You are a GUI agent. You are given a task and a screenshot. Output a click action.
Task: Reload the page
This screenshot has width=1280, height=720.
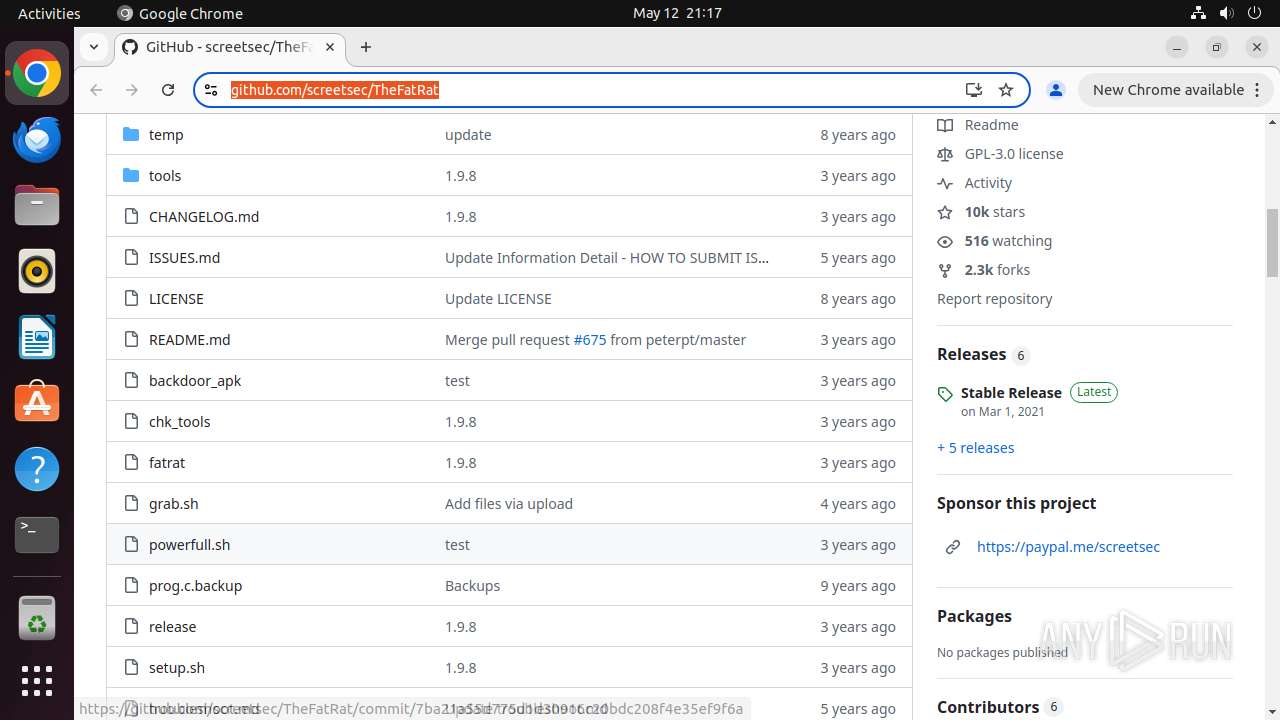(168, 90)
